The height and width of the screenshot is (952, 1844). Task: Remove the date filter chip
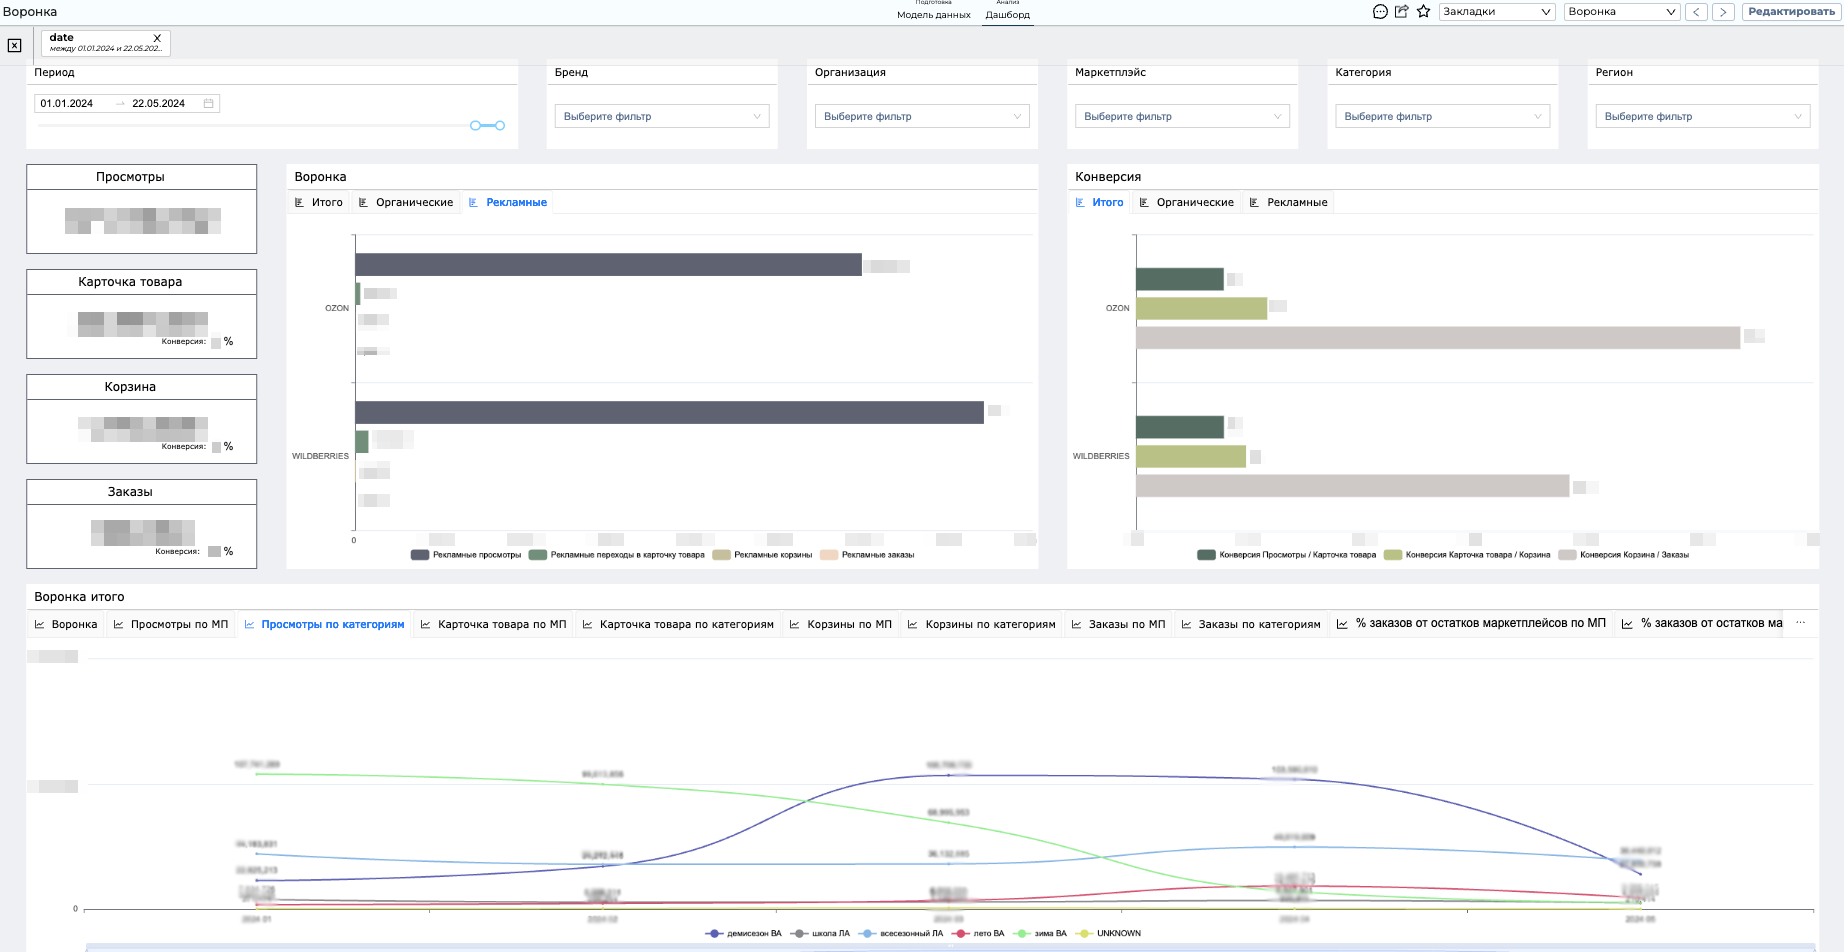point(157,38)
